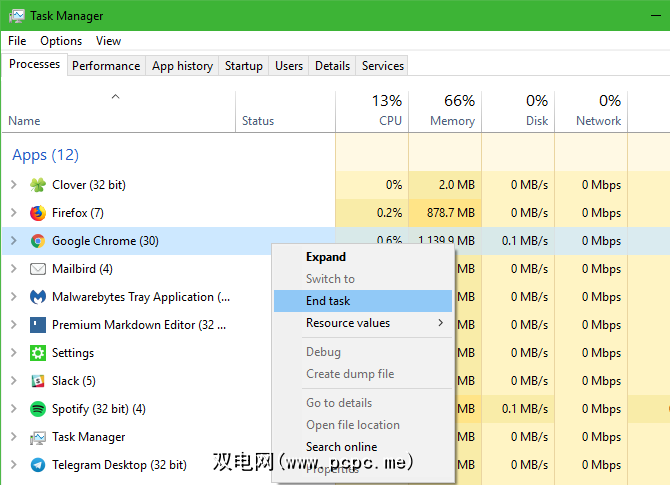Choose End task in the context menu
Viewport: 670px width, 485px height.
pos(363,301)
